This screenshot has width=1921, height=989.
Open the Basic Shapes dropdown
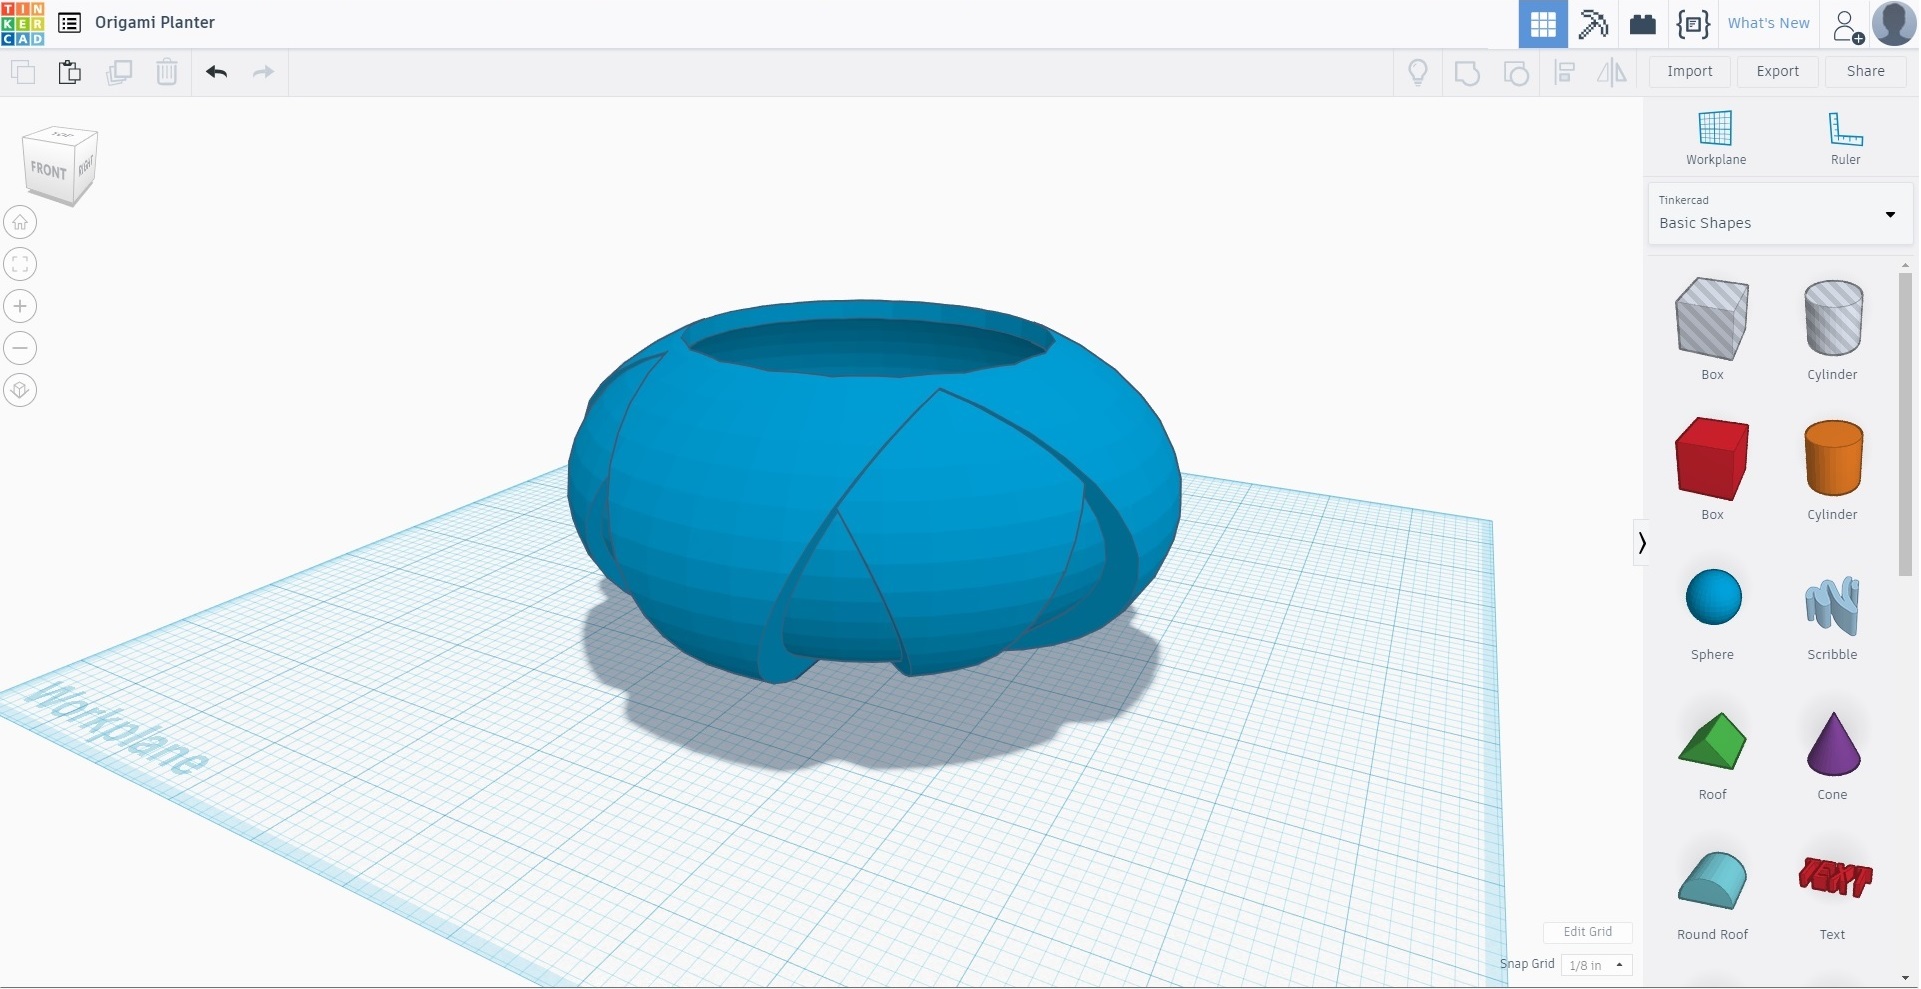(1779, 215)
